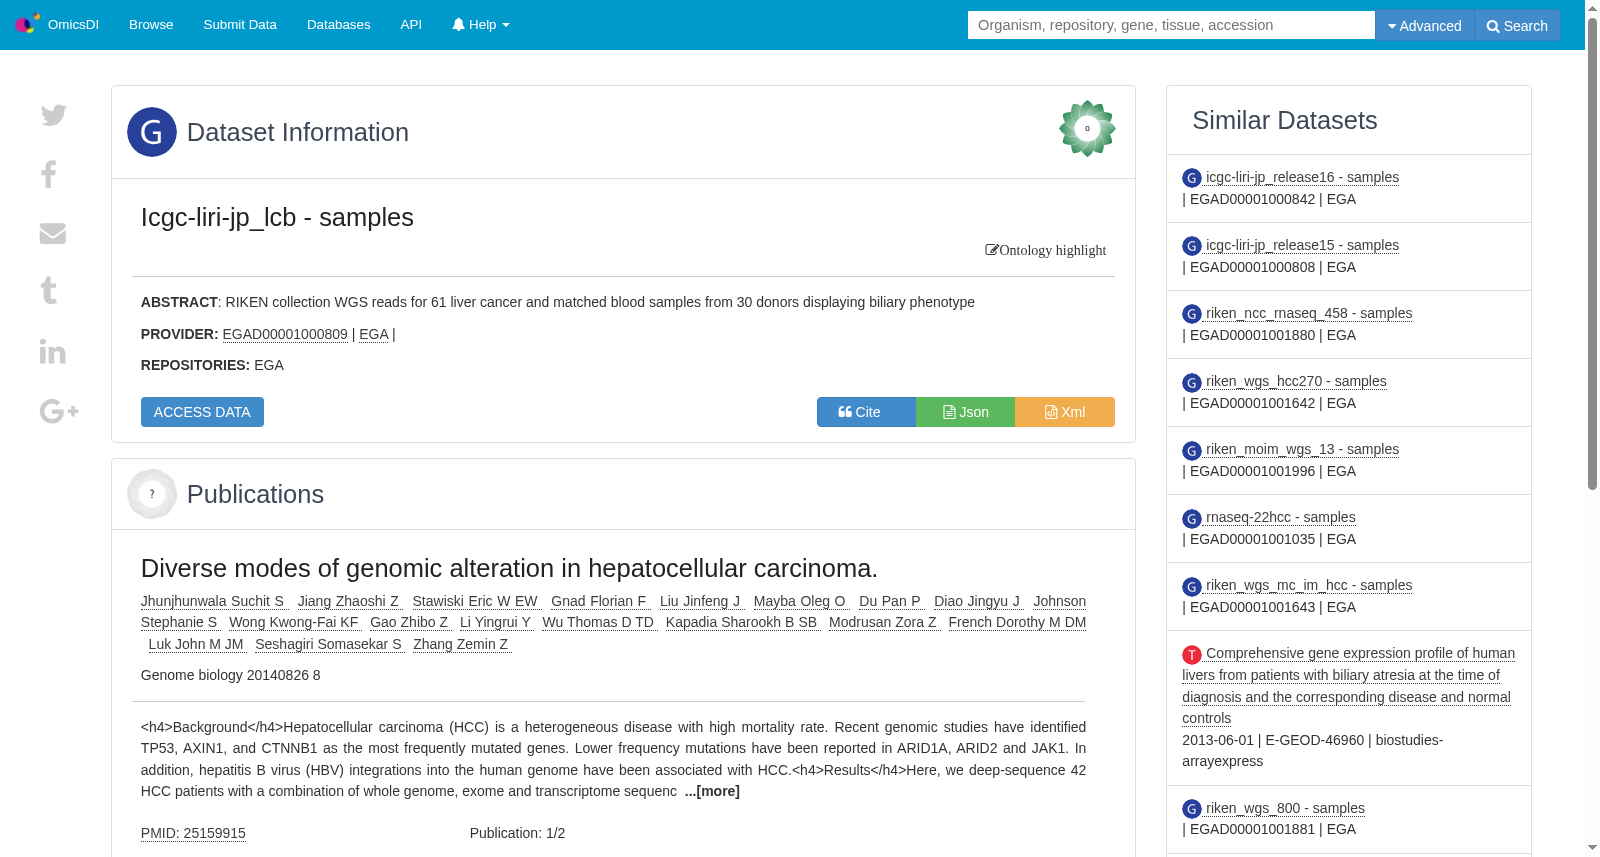Screen dimensions: 1600x857
Task: Open riken_wgs_hcc270 - samples dataset
Action: pos(1296,381)
